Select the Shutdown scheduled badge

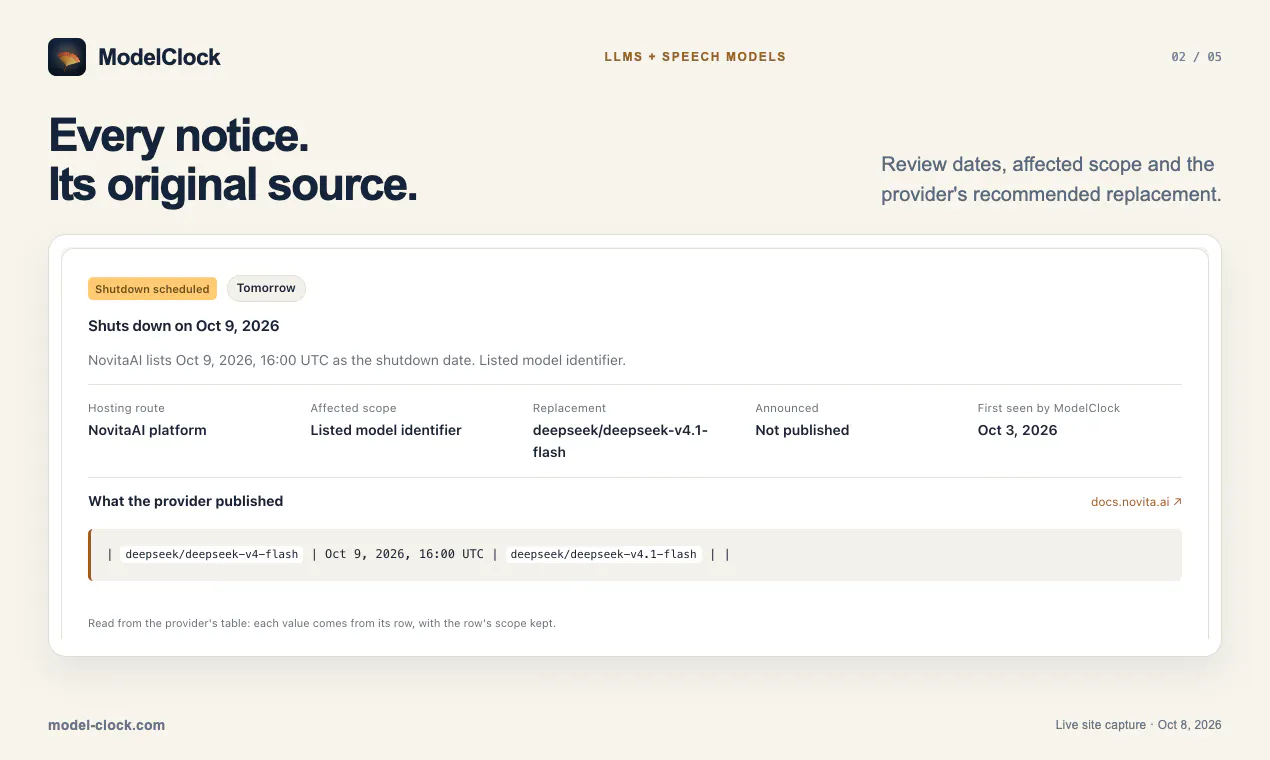(x=152, y=289)
